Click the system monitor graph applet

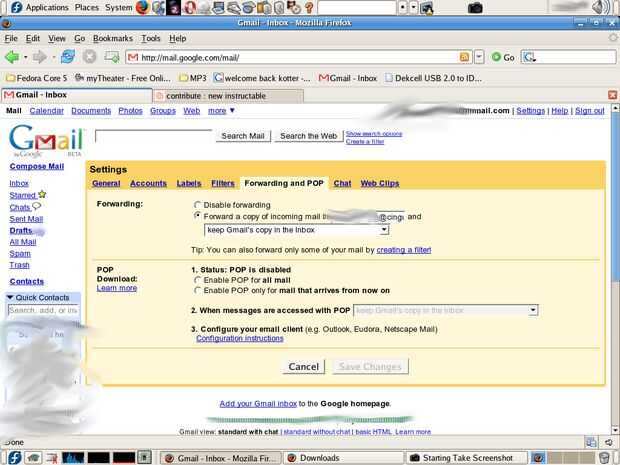[x=73, y=458]
